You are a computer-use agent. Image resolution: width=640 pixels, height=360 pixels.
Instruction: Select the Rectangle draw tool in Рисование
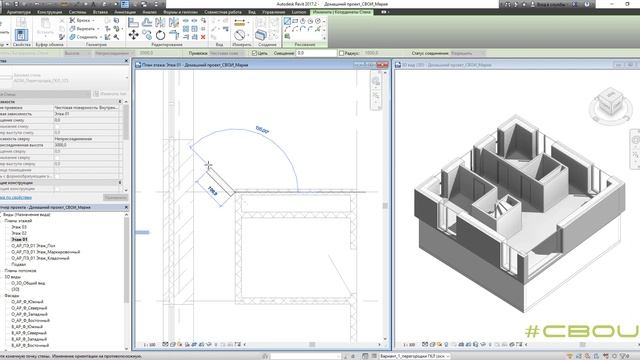coord(295,21)
